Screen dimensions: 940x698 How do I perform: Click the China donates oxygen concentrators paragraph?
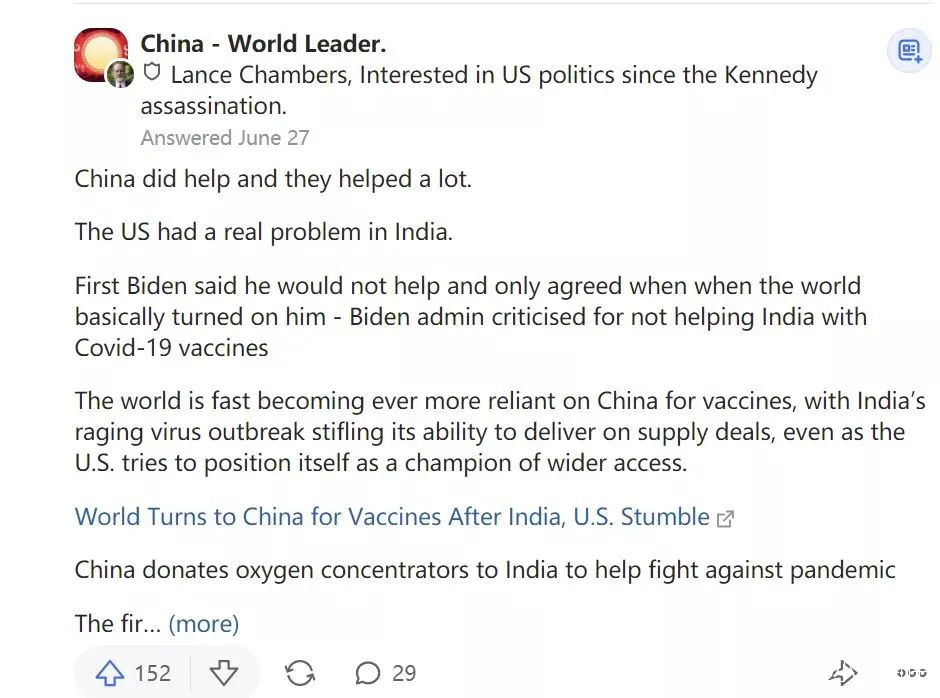coord(485,570)
